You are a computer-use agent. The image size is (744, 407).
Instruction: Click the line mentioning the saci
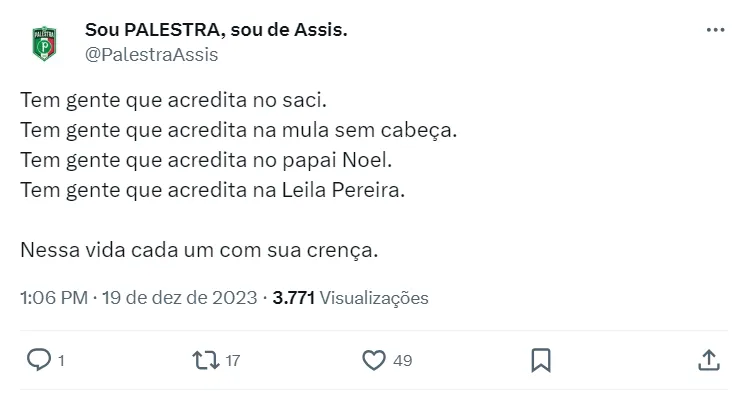173,101
